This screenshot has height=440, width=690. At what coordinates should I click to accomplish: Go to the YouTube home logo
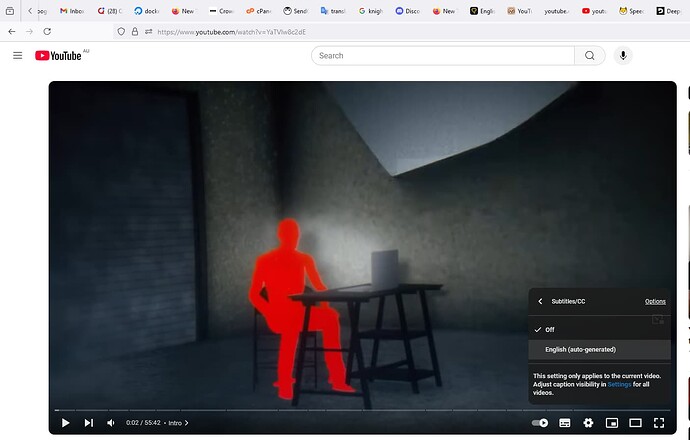click(x=59, y=55)
